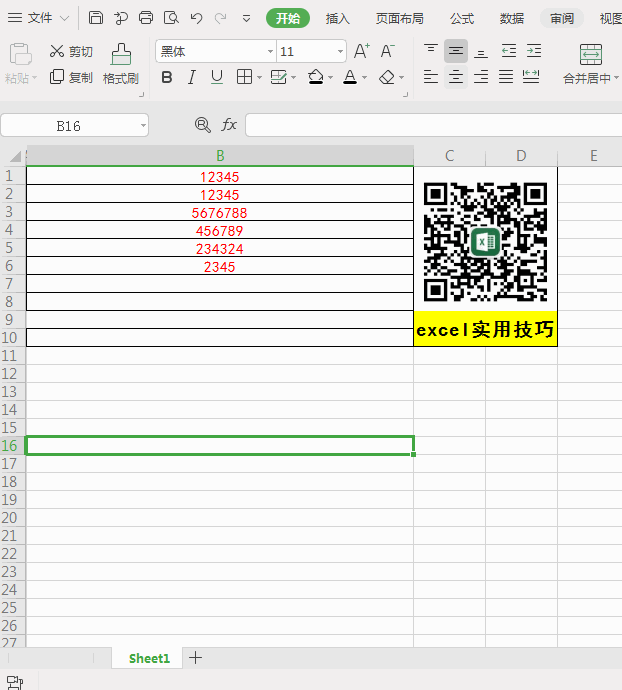Switch to the 数据 tab

pyautogui.click(x=512, y=18)
